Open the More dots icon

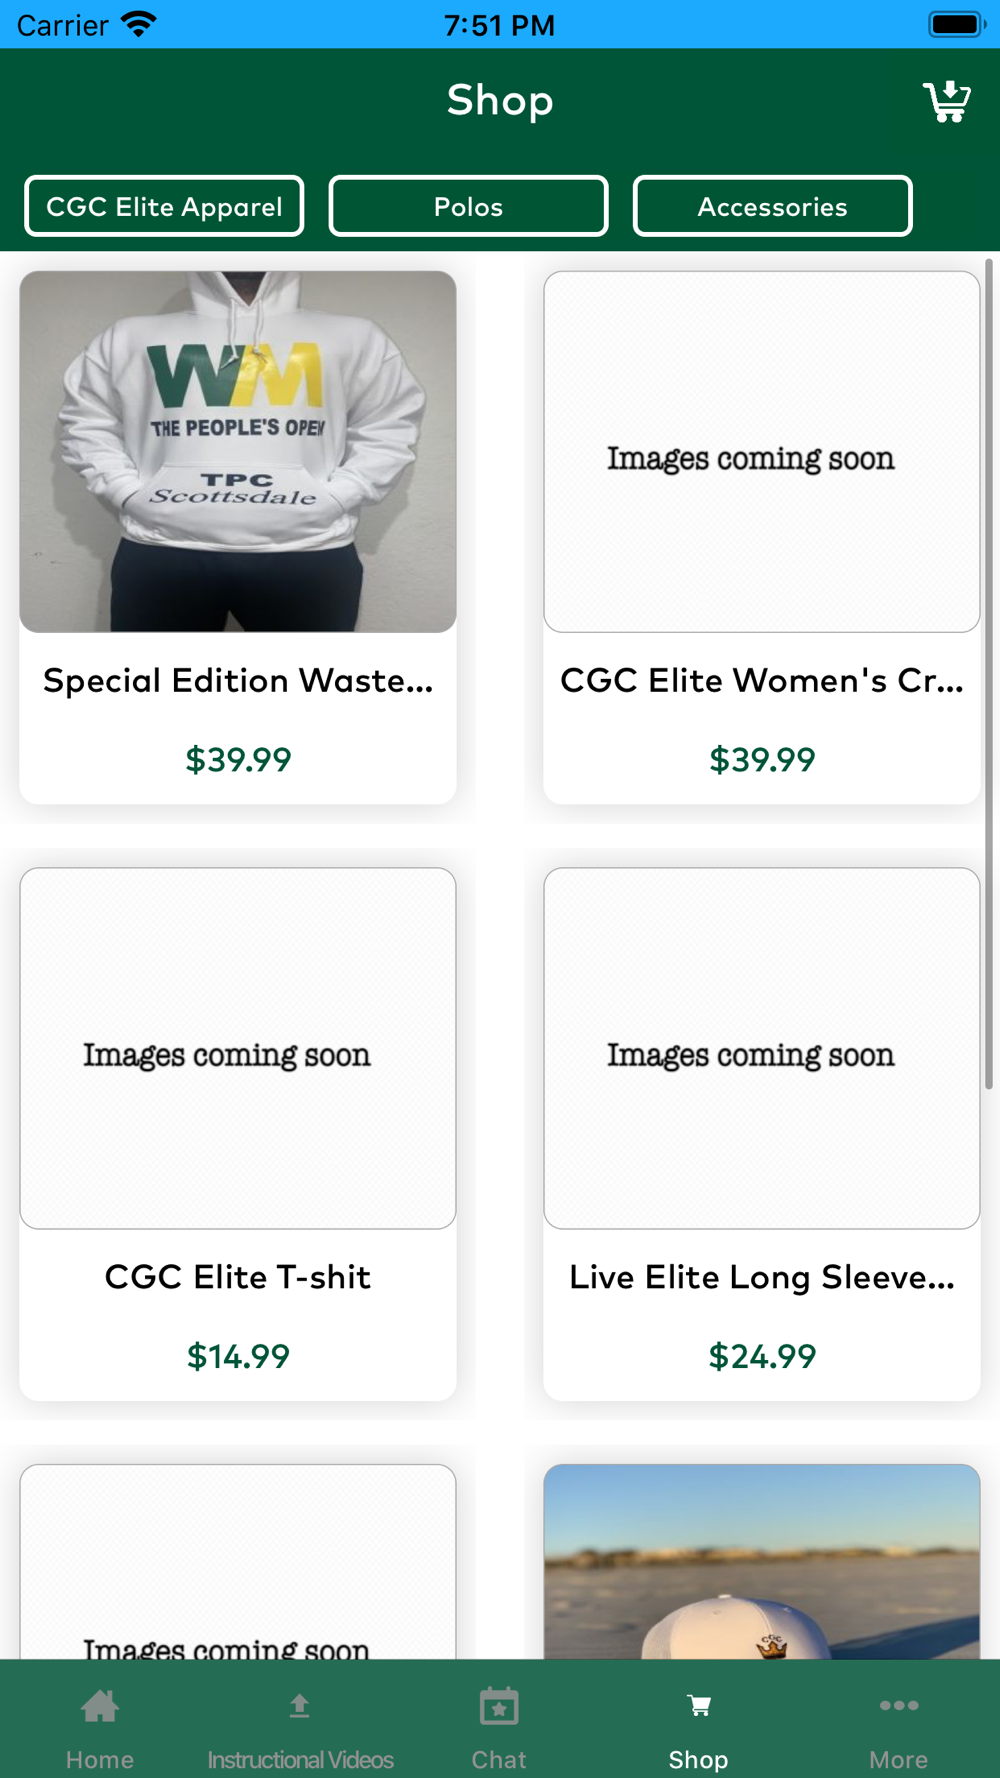pyautogui.click(x=899, y=1706)
